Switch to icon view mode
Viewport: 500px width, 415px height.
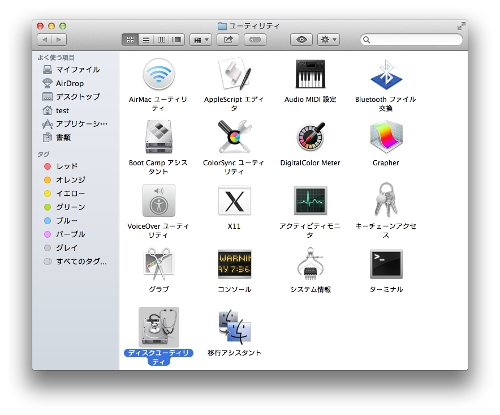pos(130,40)
